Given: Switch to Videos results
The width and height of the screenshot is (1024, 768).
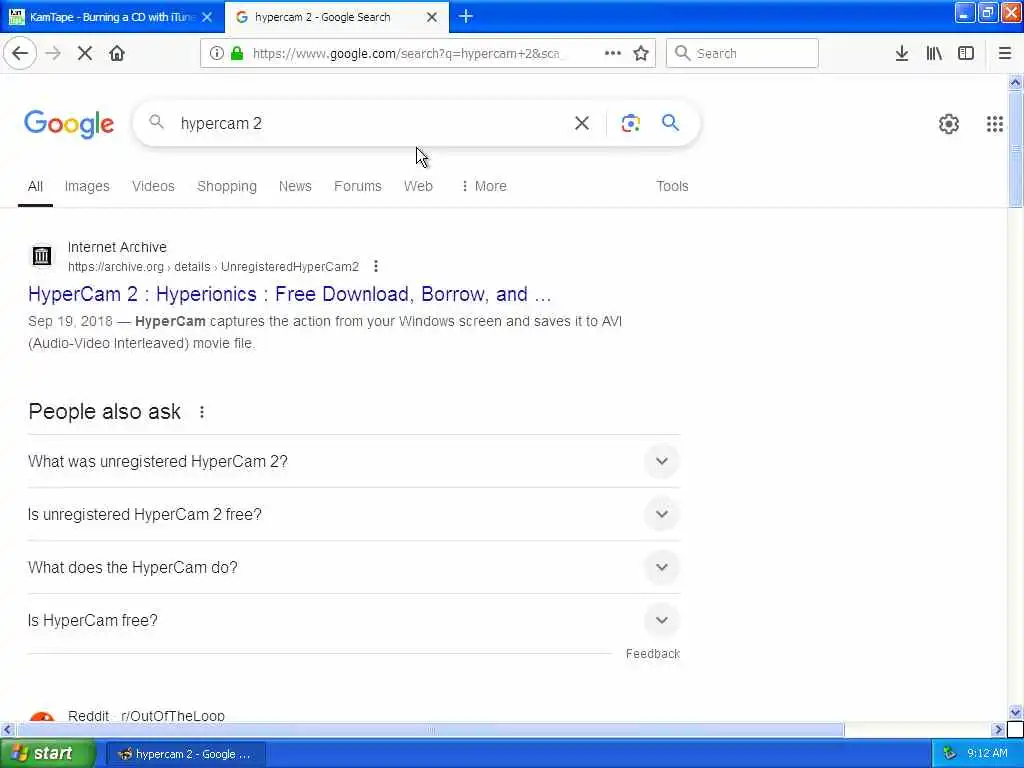Looking at the screenshot, I should 153,186.
